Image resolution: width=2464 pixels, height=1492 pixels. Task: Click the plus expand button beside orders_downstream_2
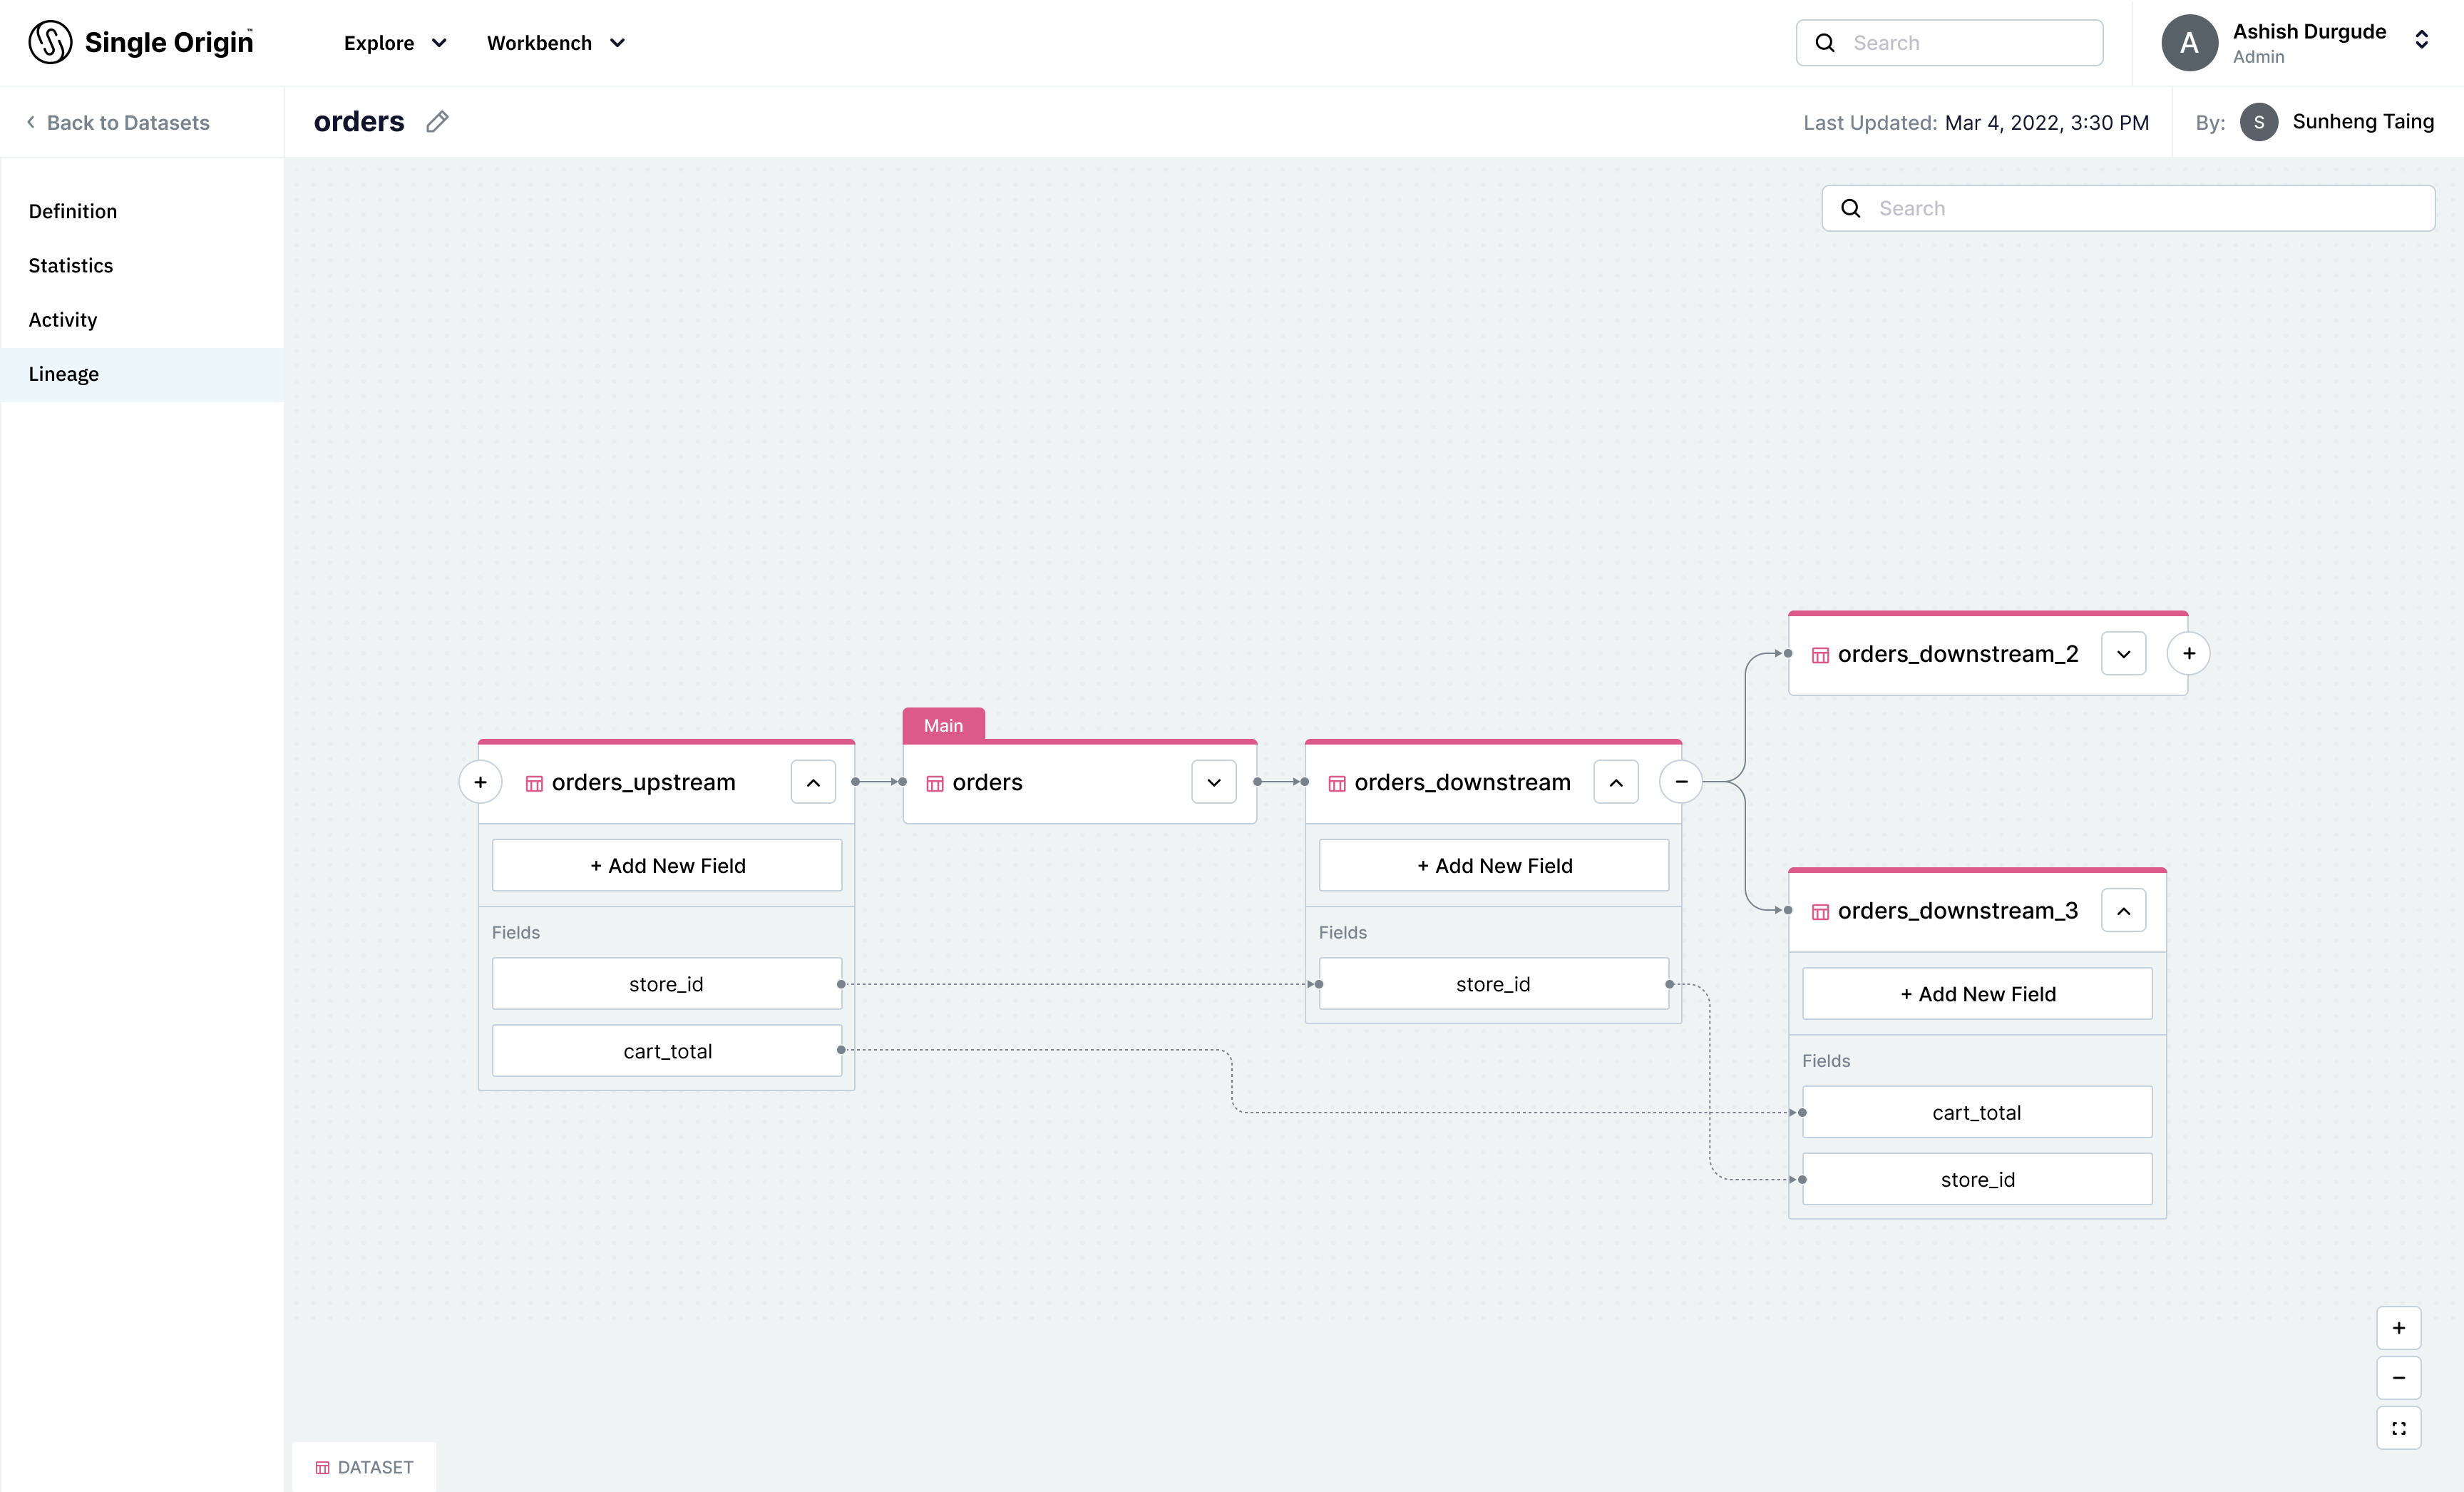pos(2188,654)
